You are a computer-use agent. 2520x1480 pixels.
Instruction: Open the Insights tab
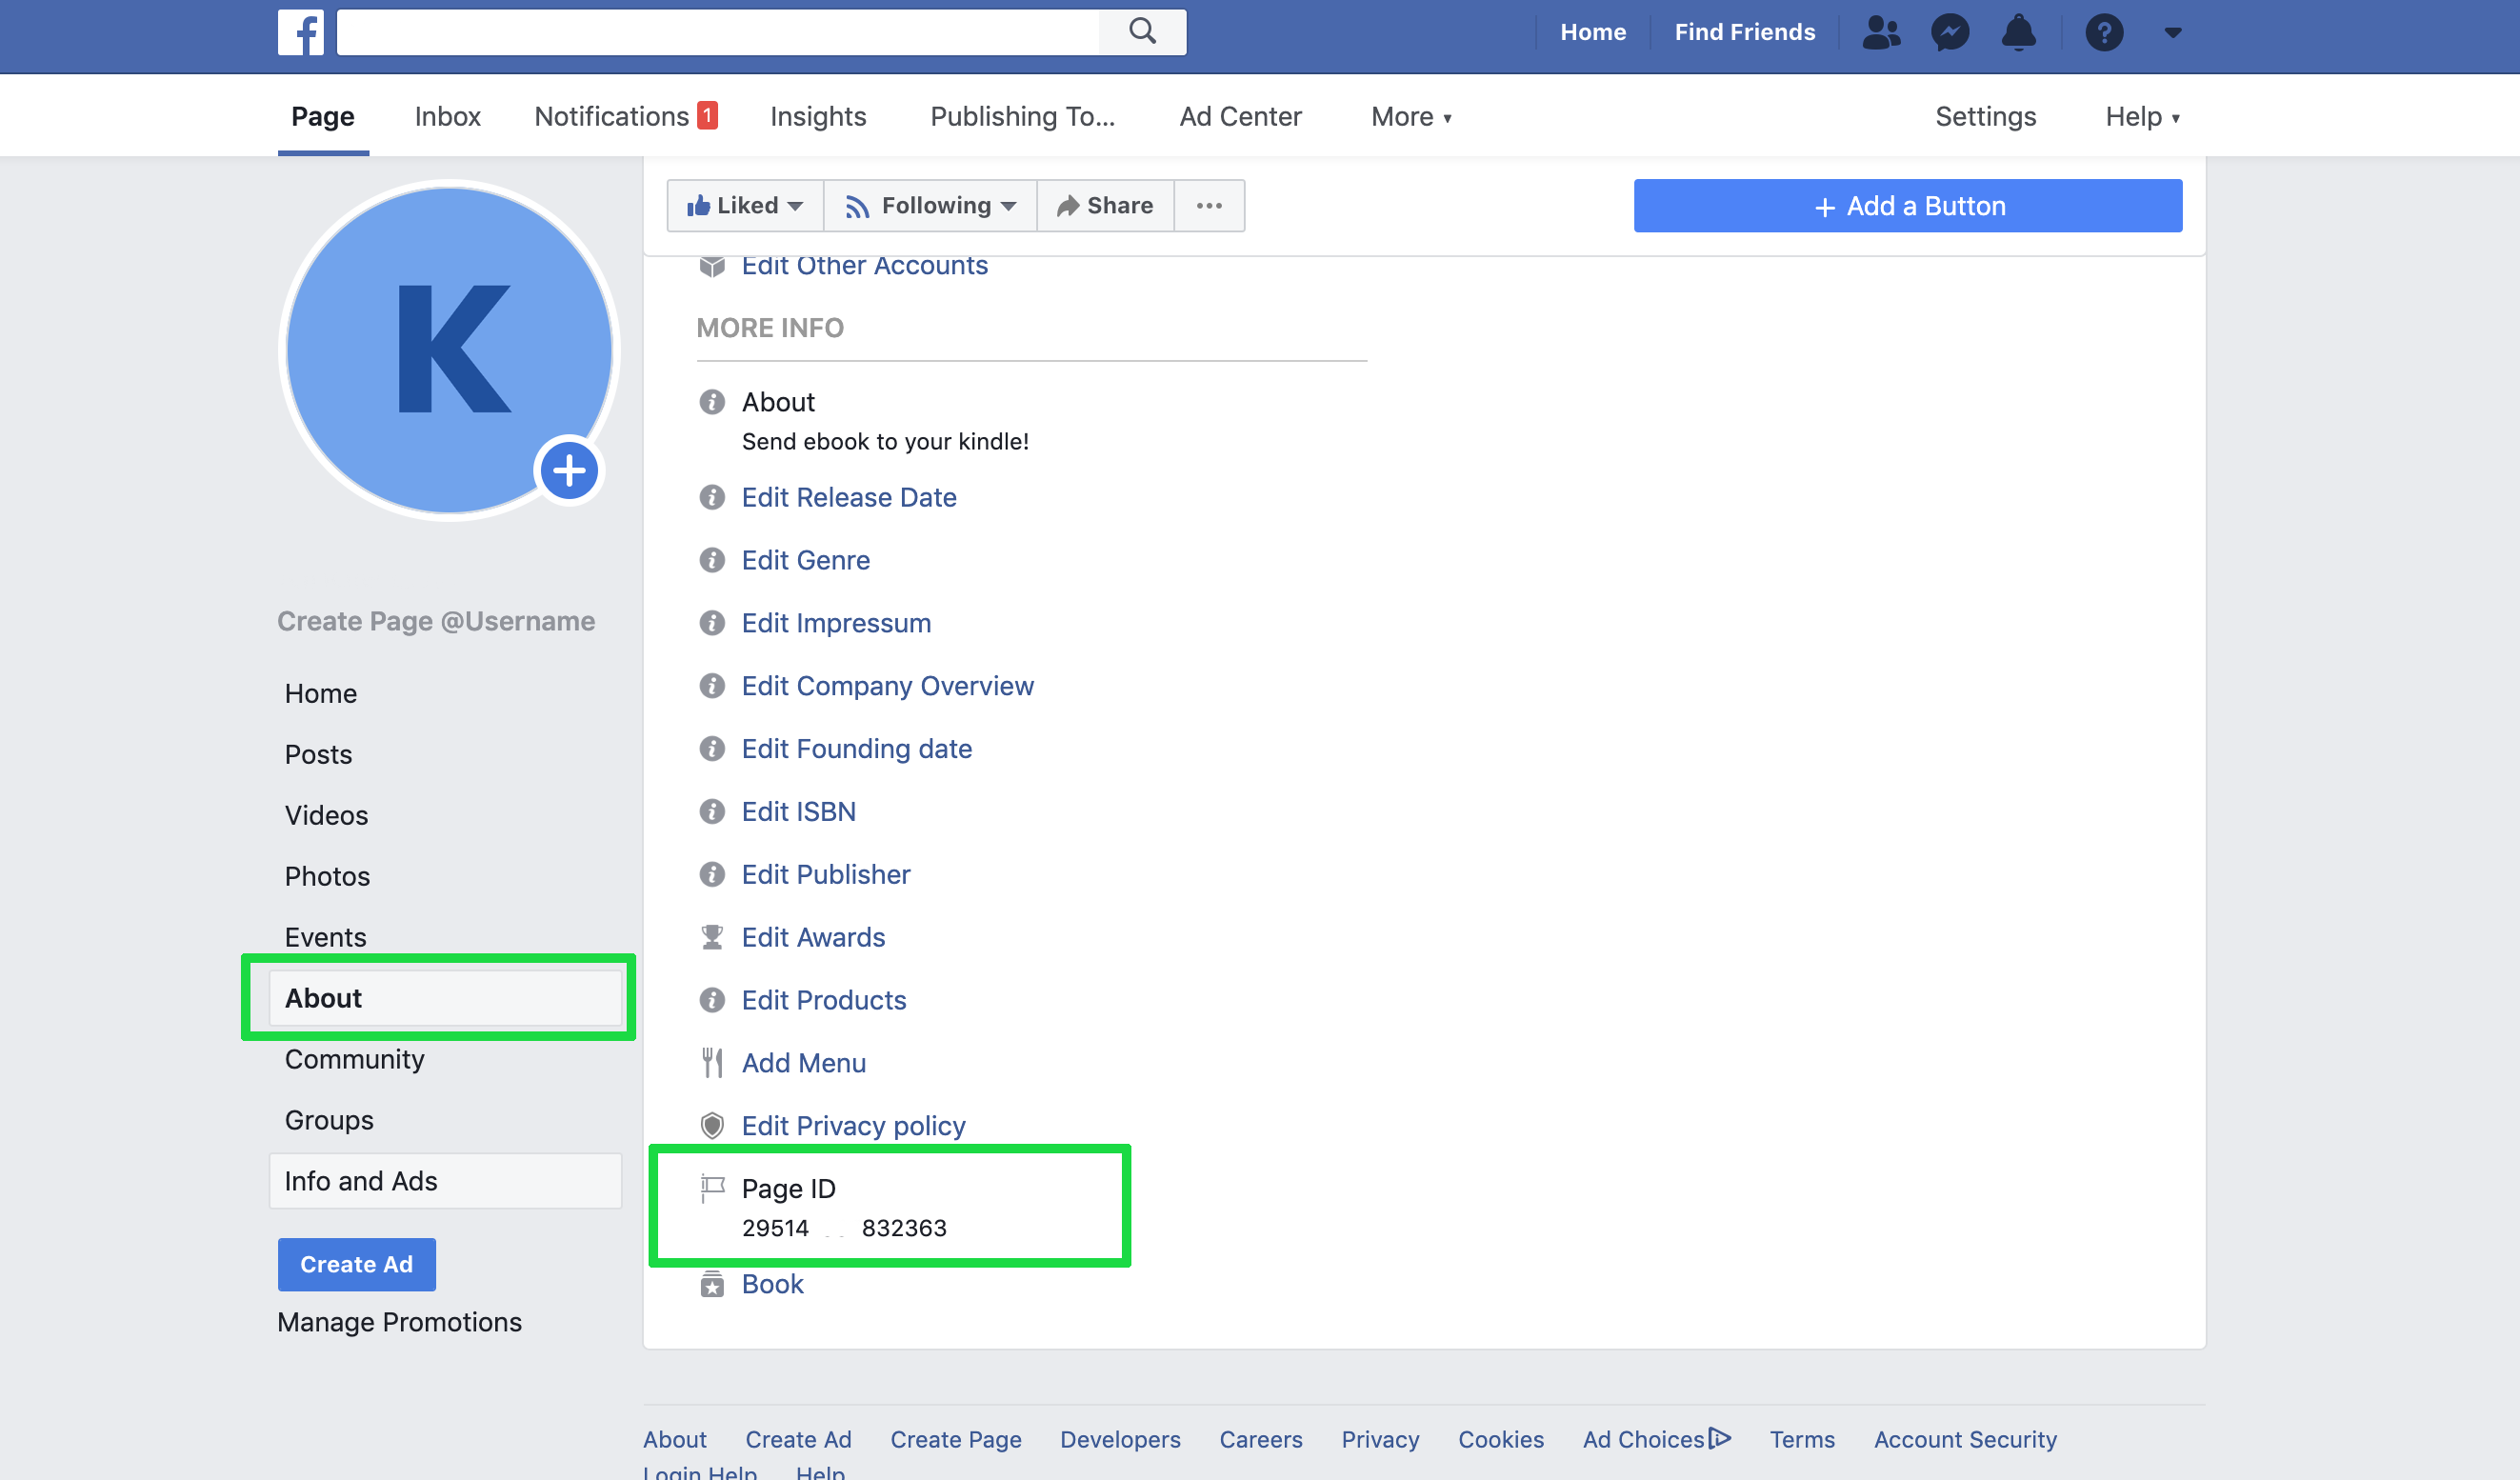click(818, 117)
